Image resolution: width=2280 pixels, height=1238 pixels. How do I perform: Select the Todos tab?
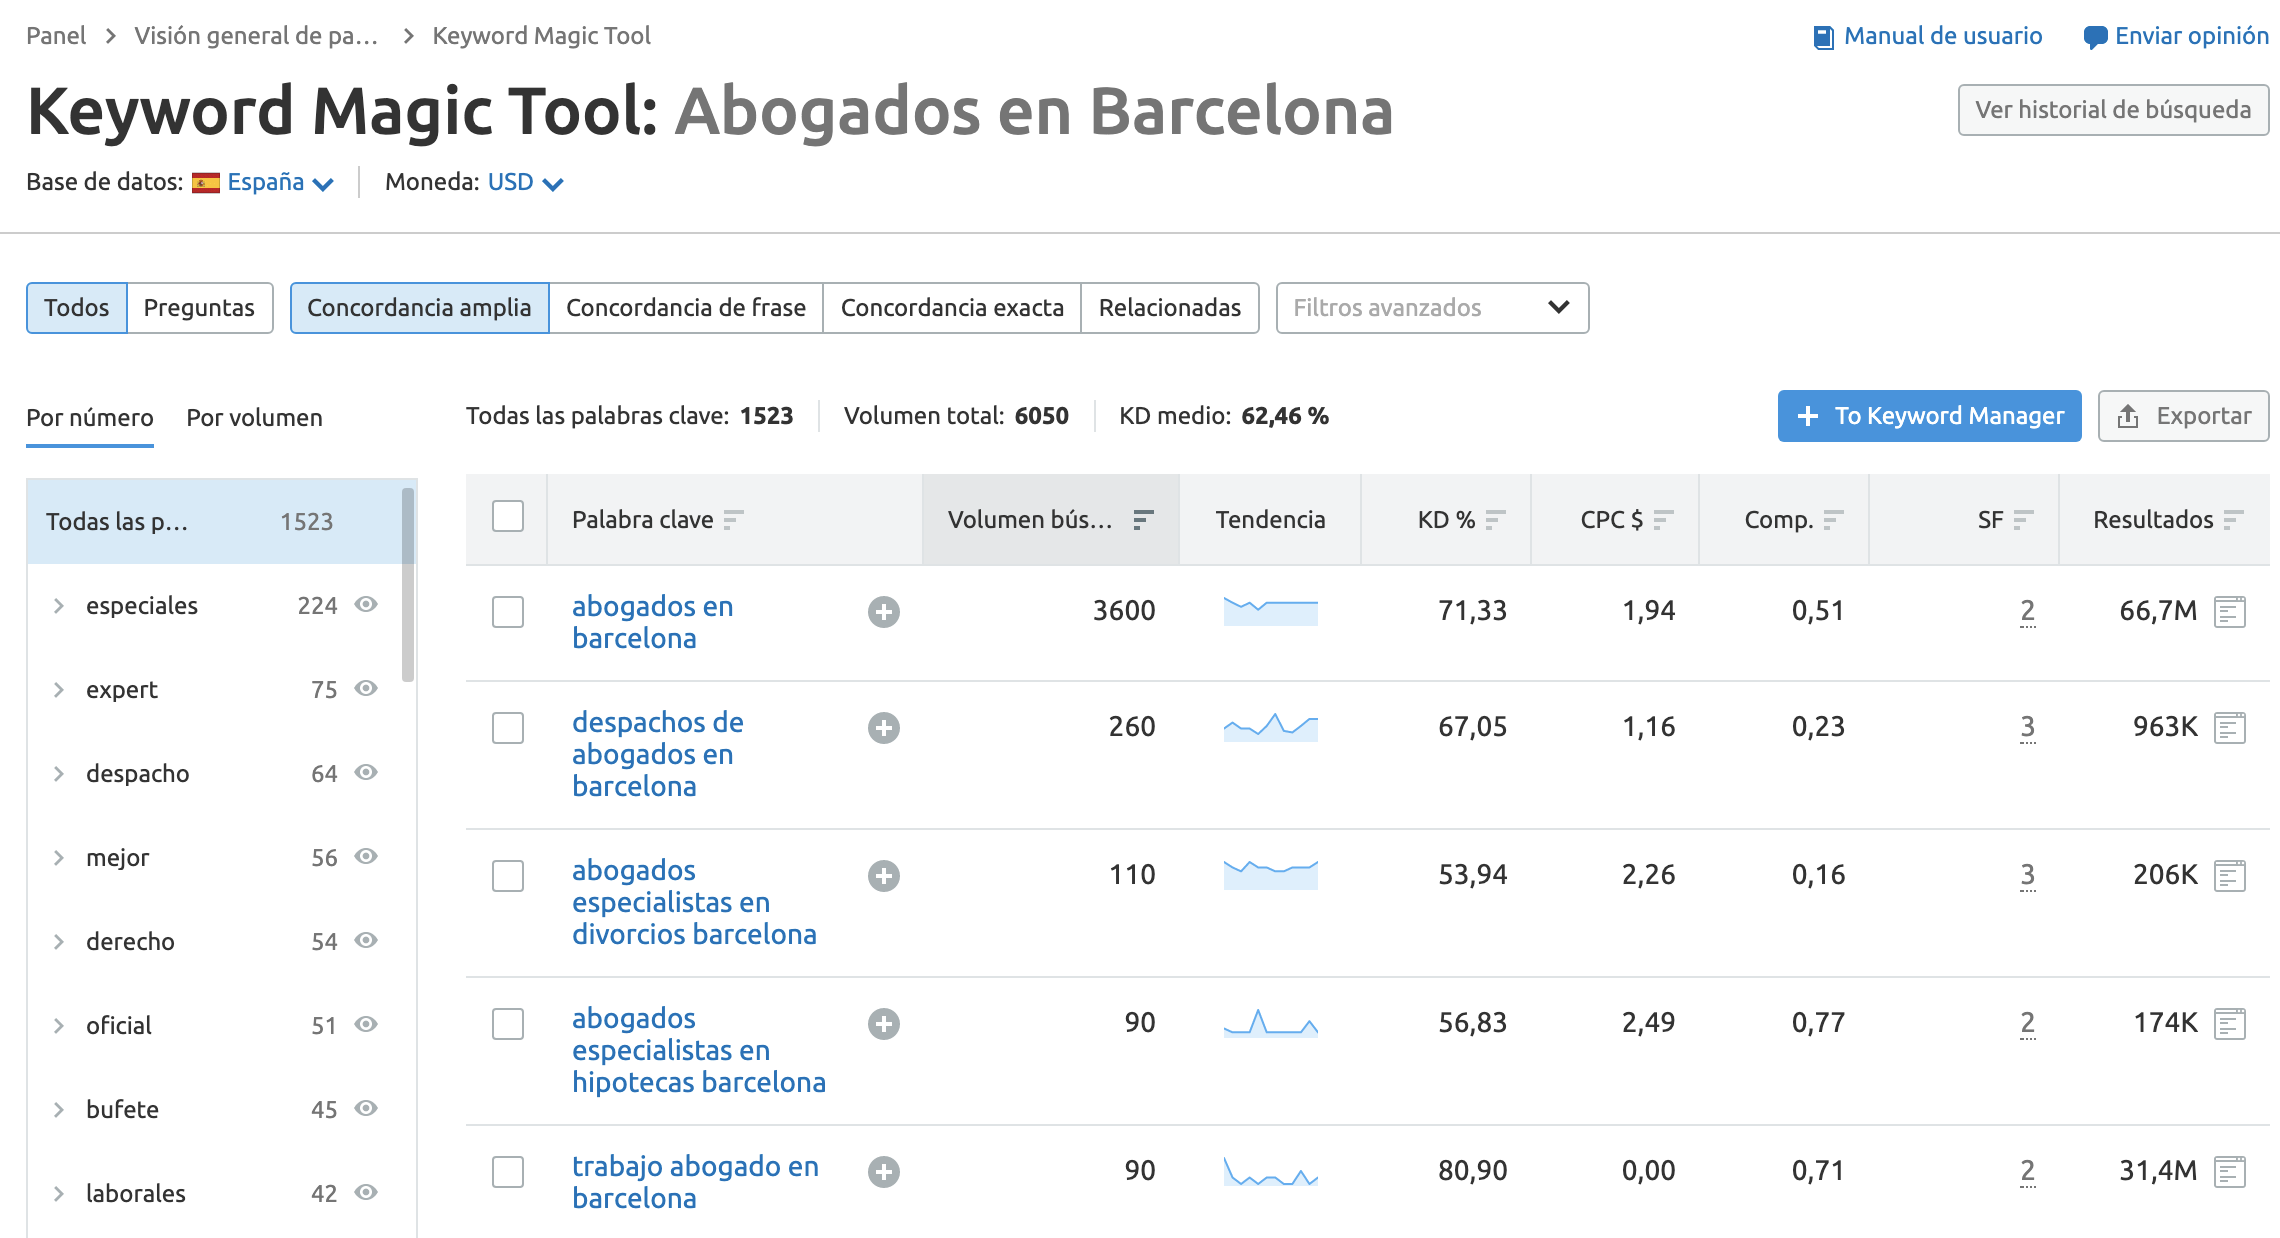(77, 308)
